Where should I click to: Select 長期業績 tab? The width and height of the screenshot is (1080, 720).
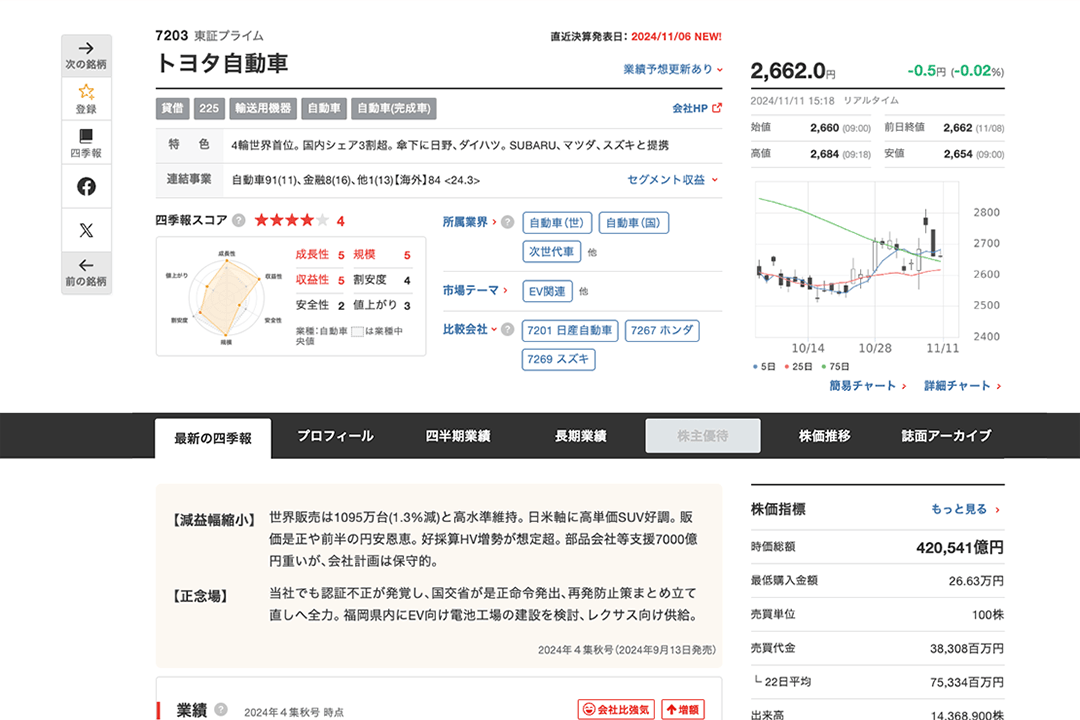click(x=580, y=436)
